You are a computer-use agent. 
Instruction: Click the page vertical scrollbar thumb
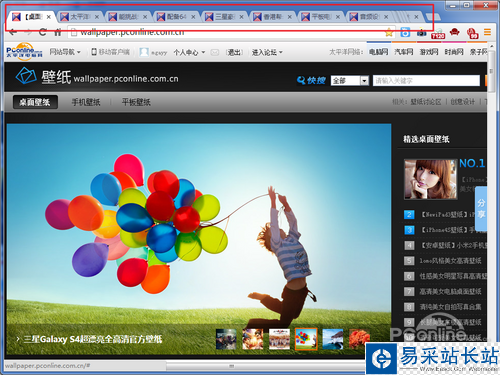[x=491, y=72]
